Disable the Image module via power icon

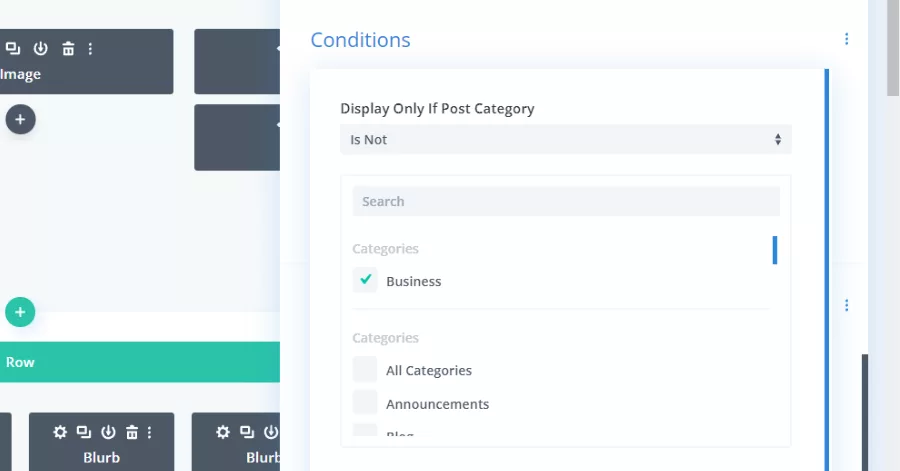[40, 49]
